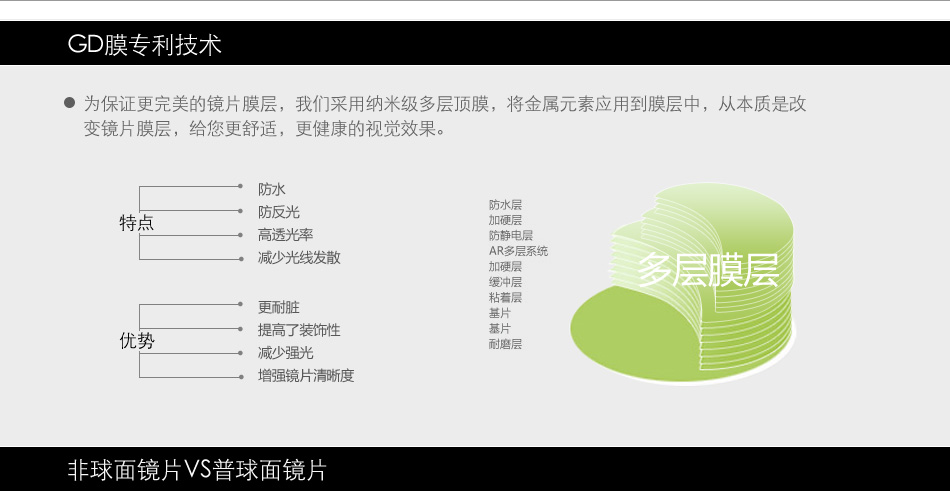Click the 防水层 layer label
This screenshot has width=950, height=491.
[x=505, y=205]
